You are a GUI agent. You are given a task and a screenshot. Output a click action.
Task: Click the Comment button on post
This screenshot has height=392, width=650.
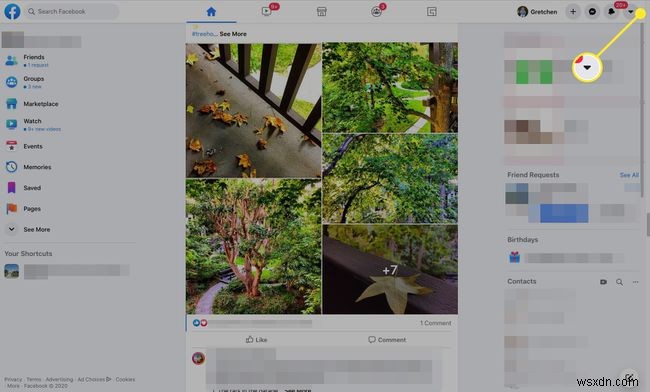387,340
